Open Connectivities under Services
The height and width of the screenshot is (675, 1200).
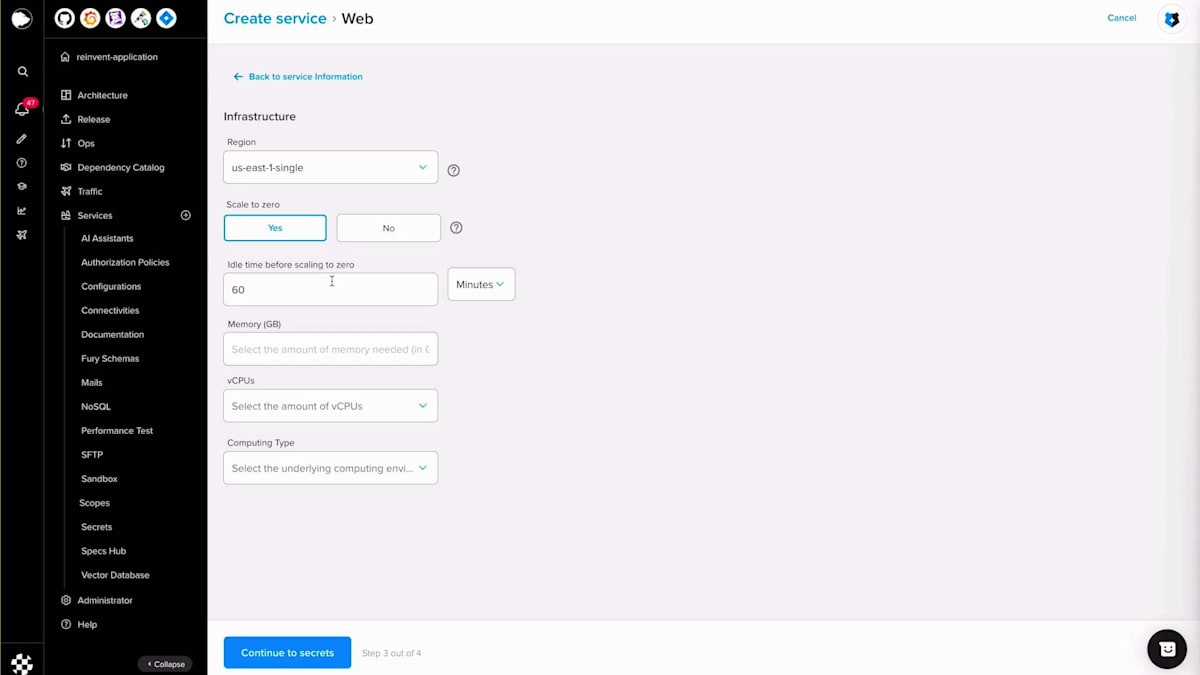click(110, 310)
